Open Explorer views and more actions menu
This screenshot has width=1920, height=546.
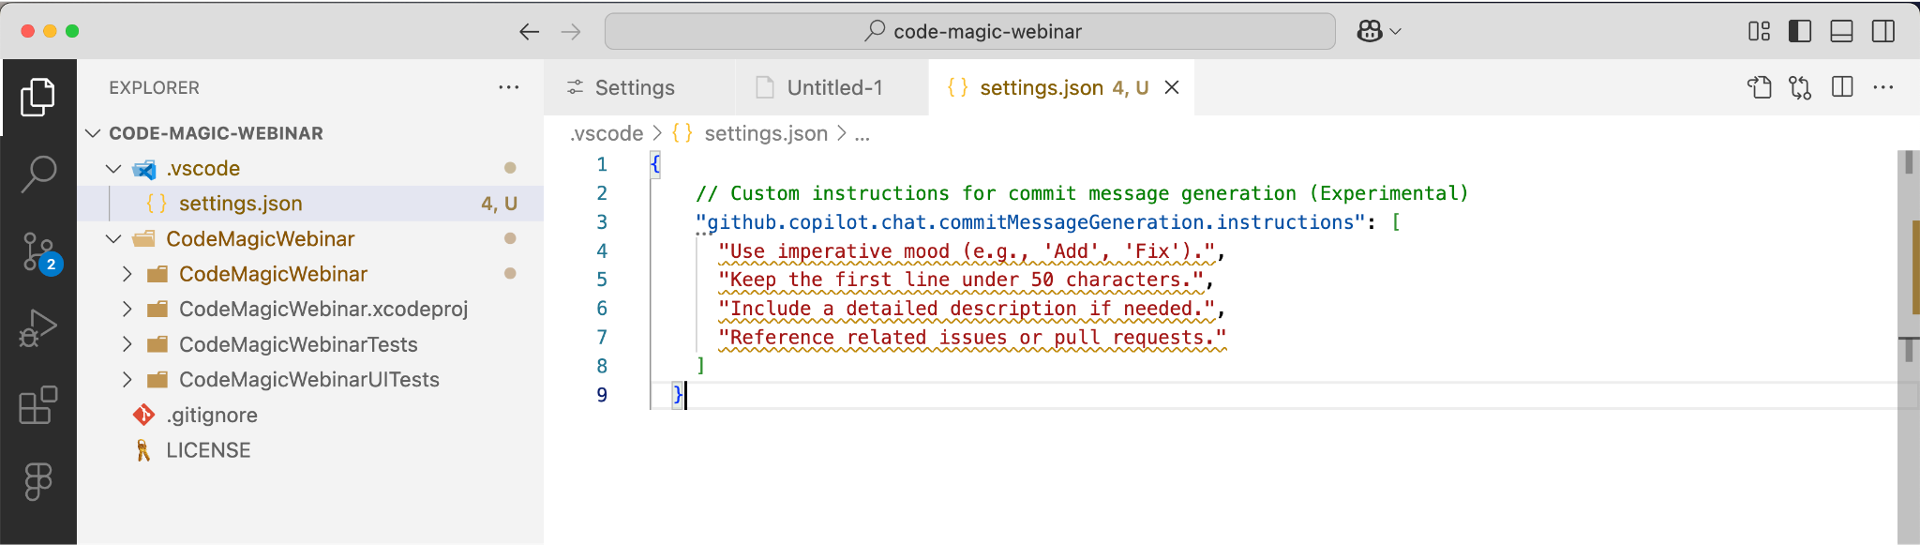coord(509,87)
